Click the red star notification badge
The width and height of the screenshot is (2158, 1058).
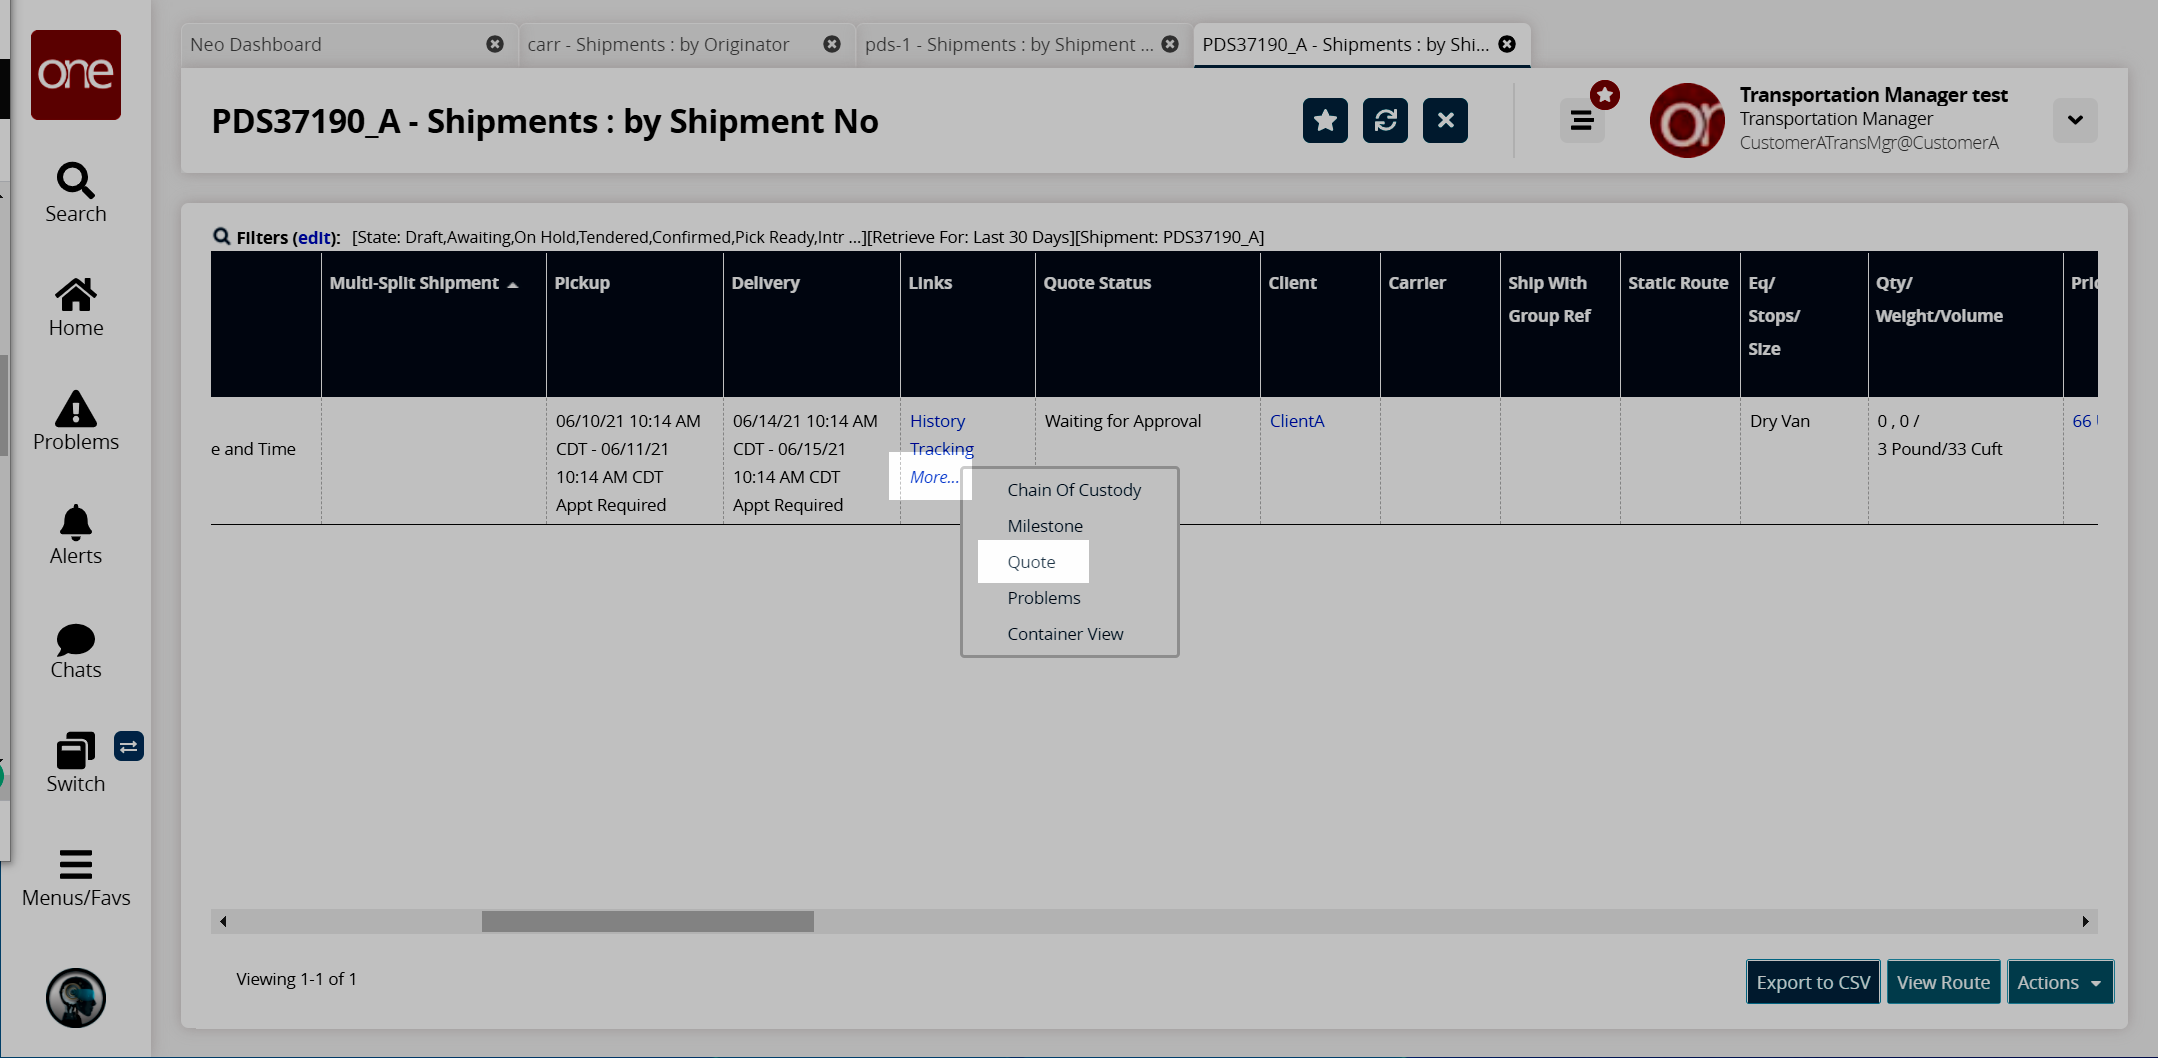click(x=1605, y=95)
